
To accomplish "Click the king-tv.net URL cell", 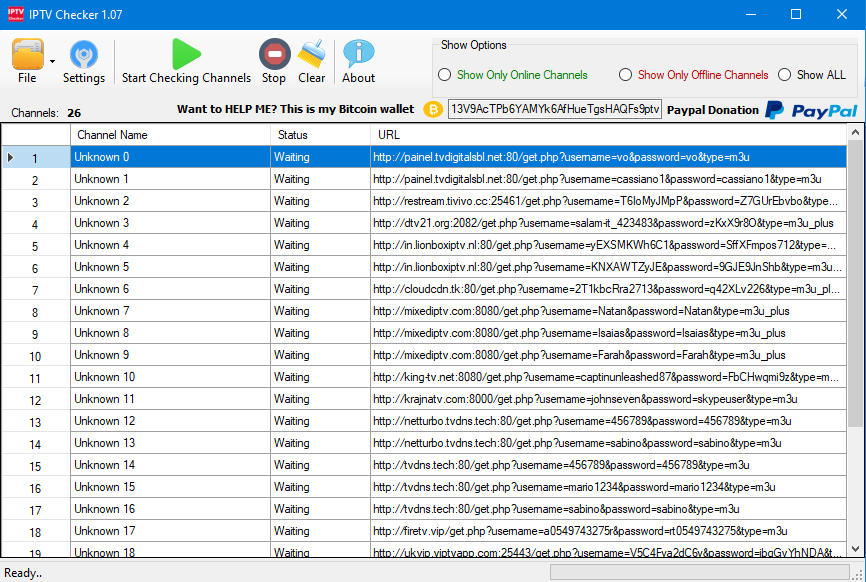I will [608, 377].
